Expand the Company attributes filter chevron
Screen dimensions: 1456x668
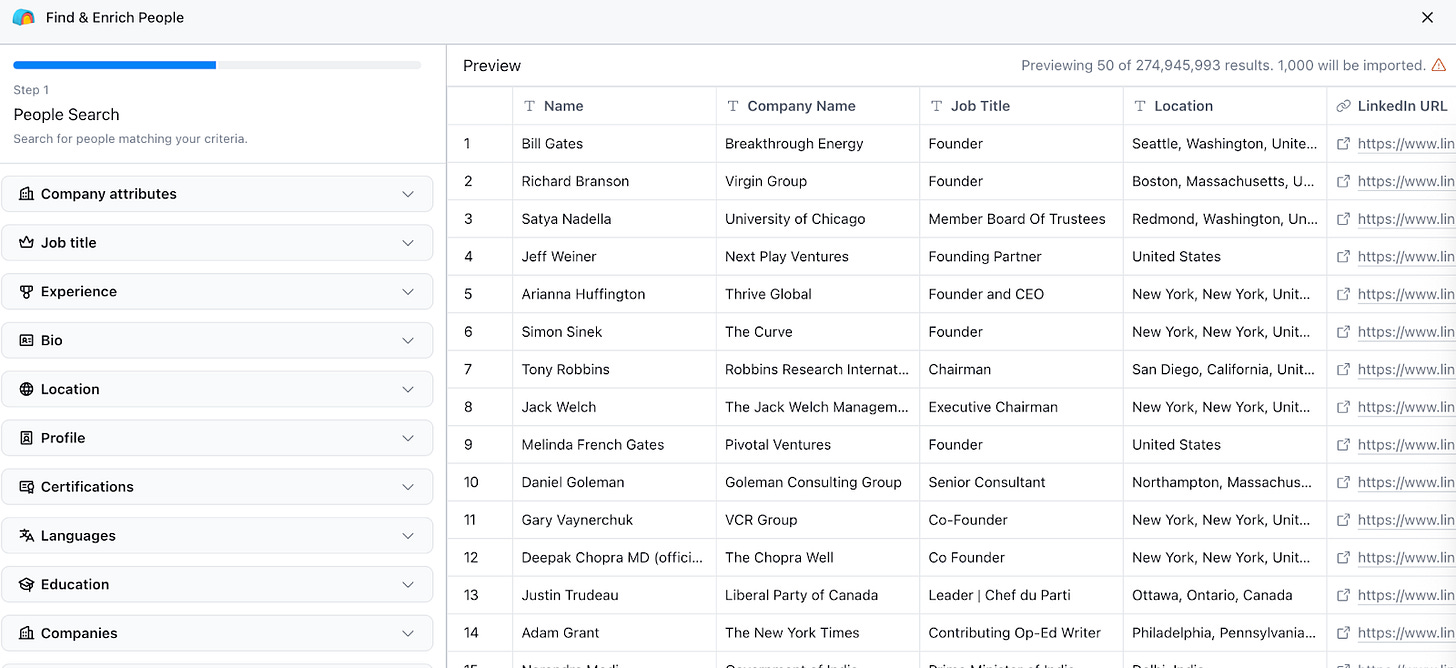point(408,194)
